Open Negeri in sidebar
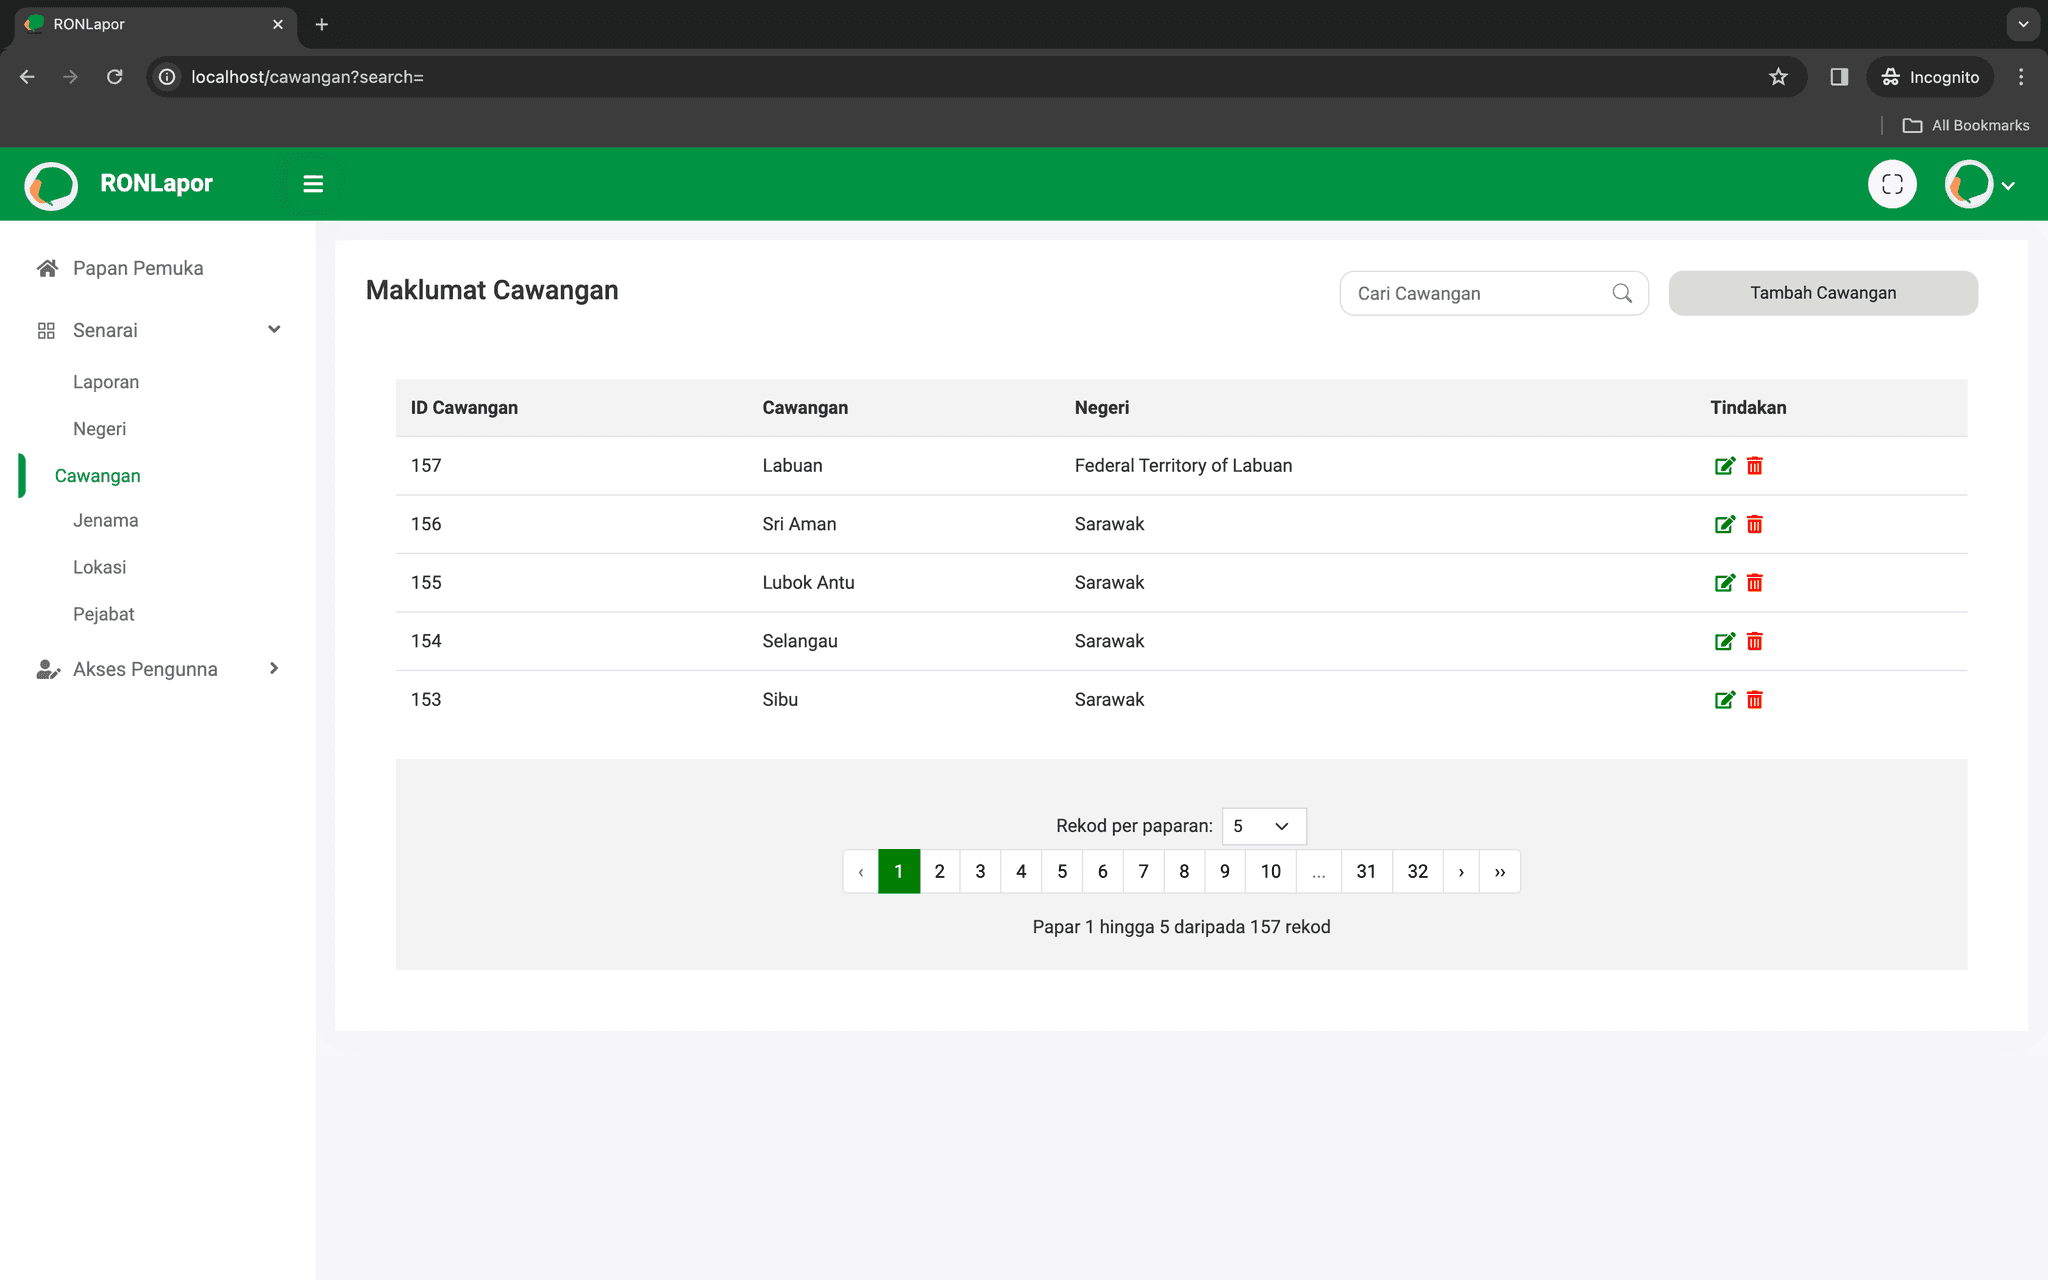The height and width of the screenshot is (1280, 2048). click(100, 429)
